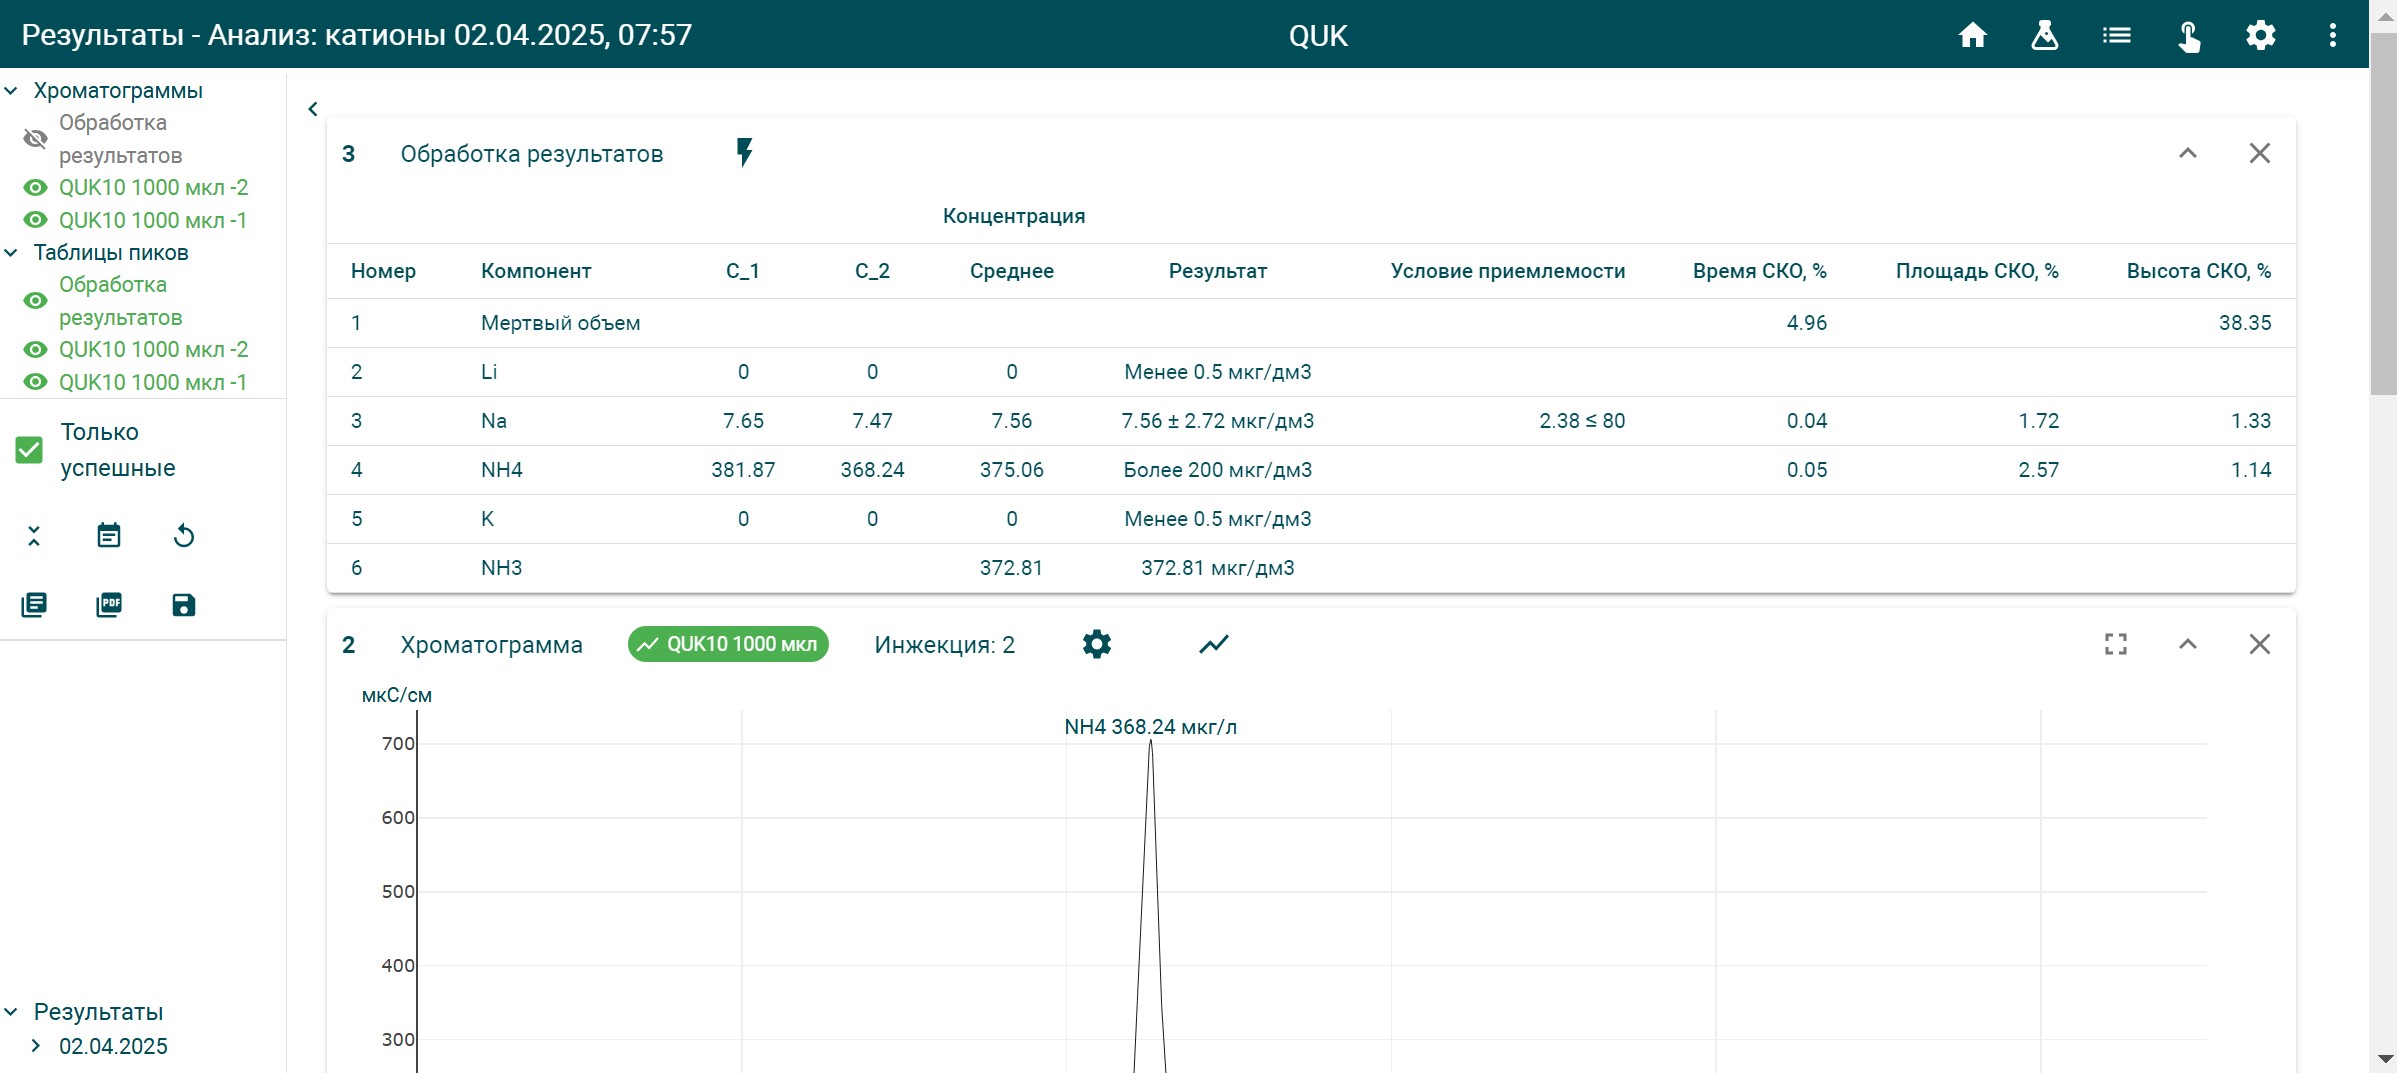The height and width of the screenshot is (1073, 2397).
Task: Click the C_2 column header
Action: coord(872,271)
